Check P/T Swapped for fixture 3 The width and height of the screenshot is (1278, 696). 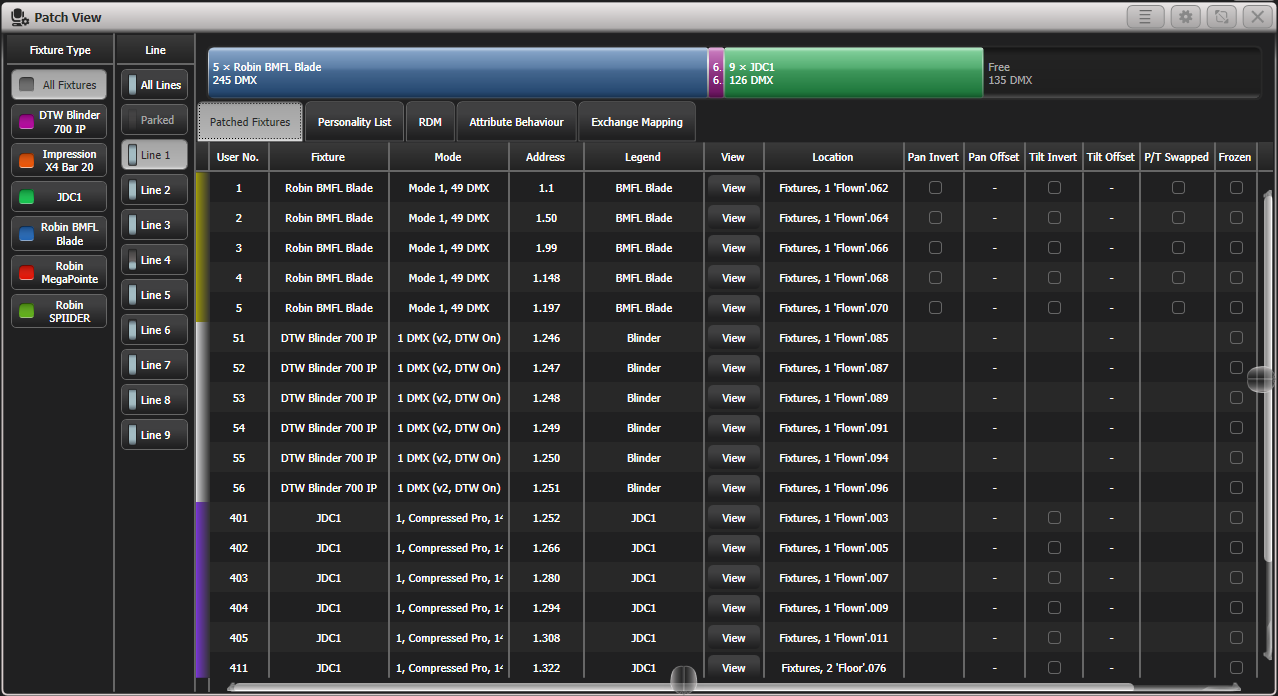click(x=1178, y=248)
